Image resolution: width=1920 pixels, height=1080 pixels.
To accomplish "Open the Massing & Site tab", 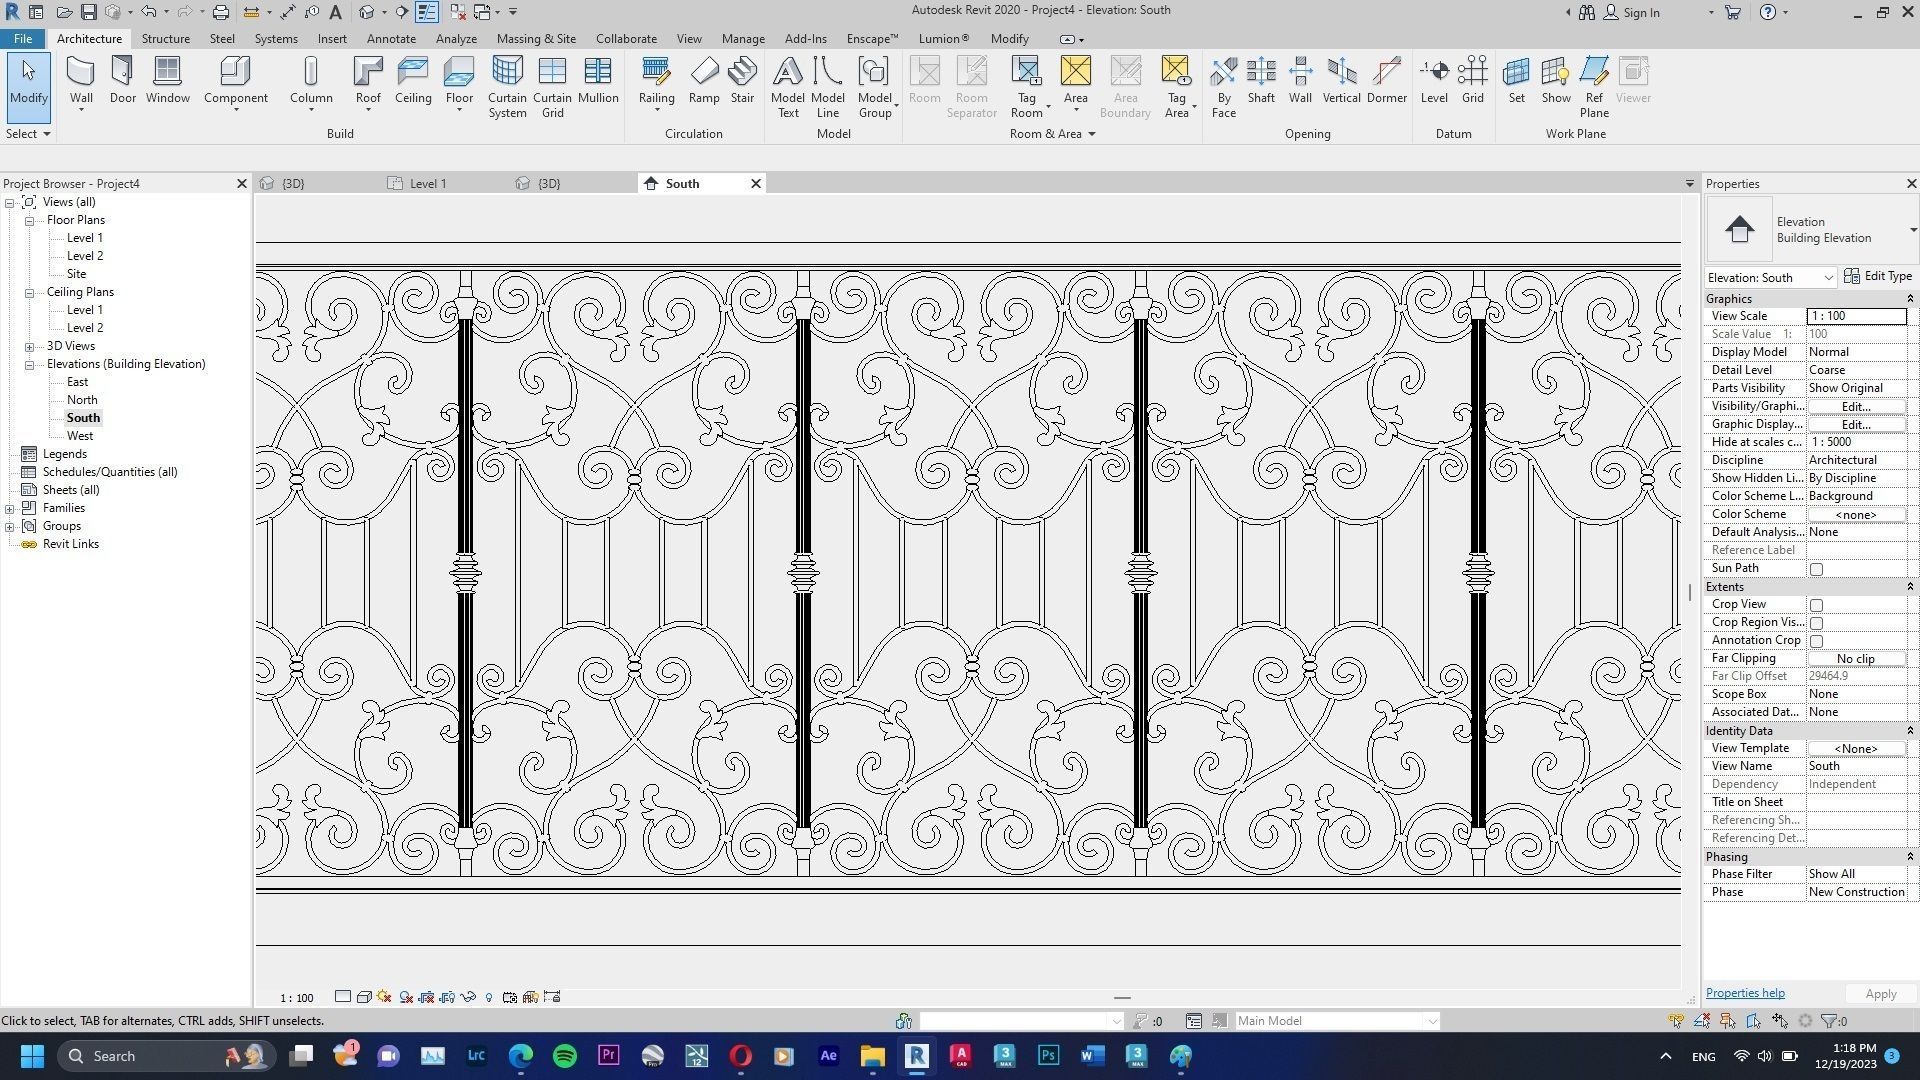I will pos(536,38).
